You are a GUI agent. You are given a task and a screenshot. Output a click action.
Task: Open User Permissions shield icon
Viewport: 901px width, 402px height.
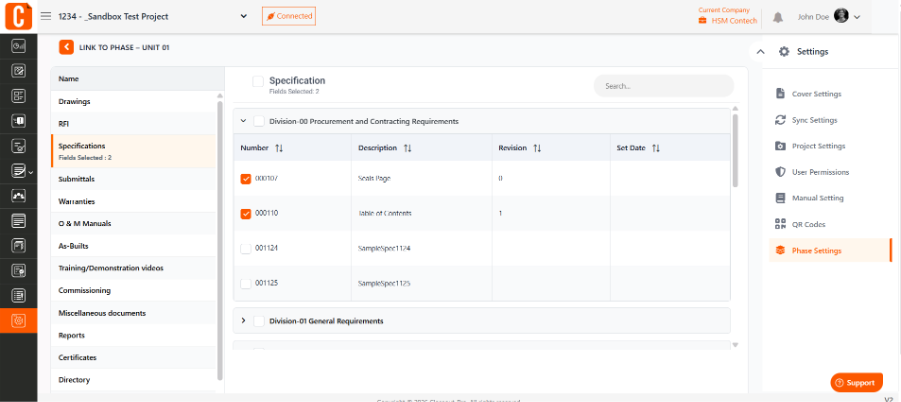pyautogui.click(x=780, y=172)
